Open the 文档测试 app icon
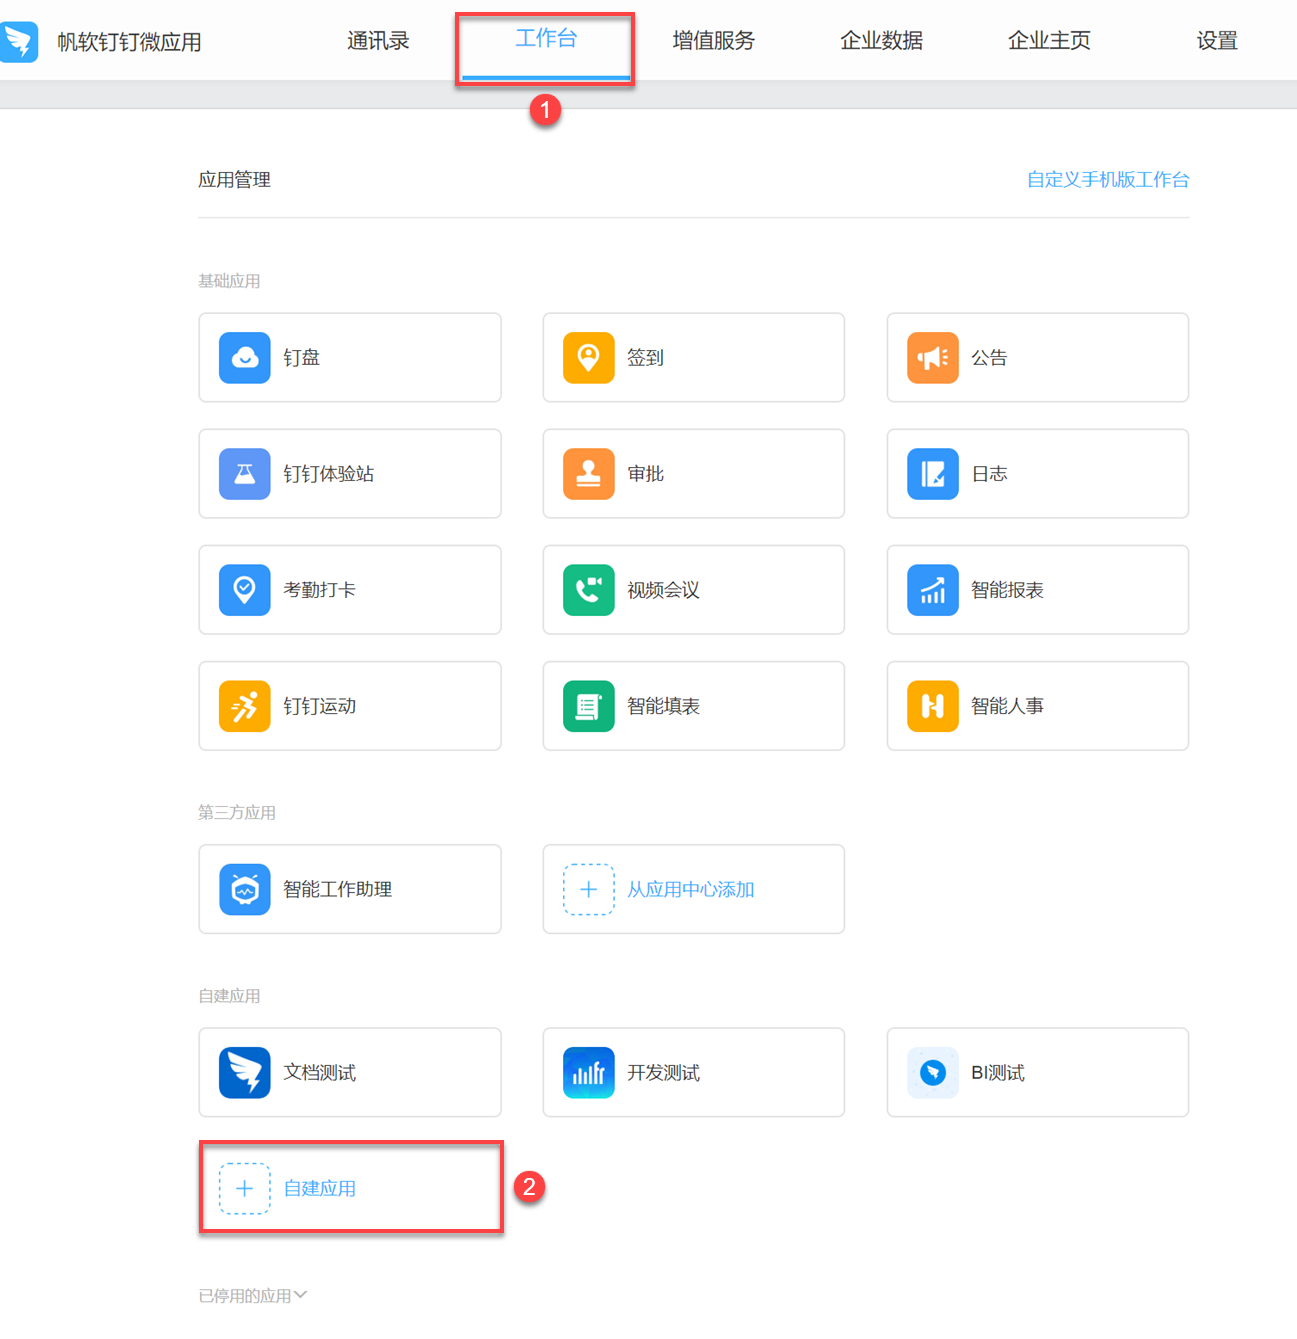The height and width of the screenshot is (1339, 1297). (245, 1072)
